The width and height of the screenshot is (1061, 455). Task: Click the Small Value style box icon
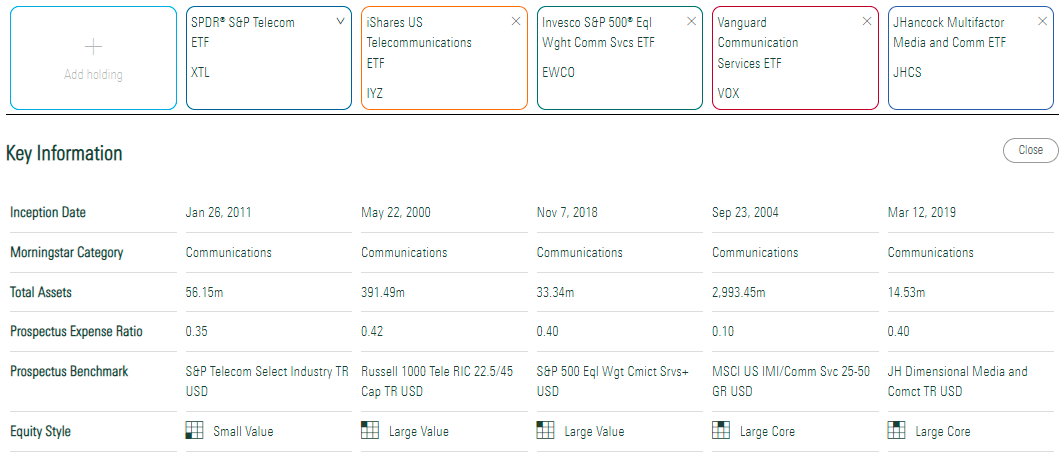coord(195,430)
